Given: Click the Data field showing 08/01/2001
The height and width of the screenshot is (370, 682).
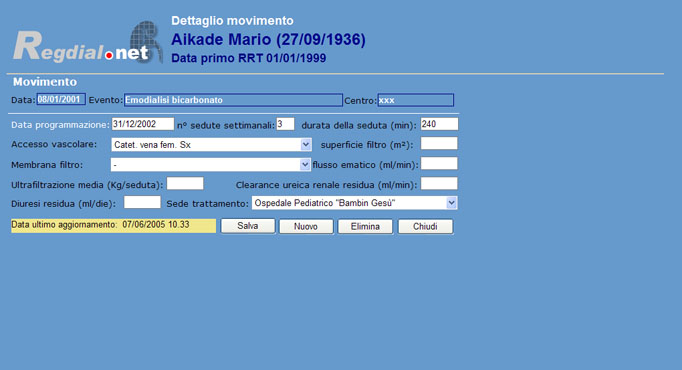Looking at the screenshot, I should click(61, 100).
